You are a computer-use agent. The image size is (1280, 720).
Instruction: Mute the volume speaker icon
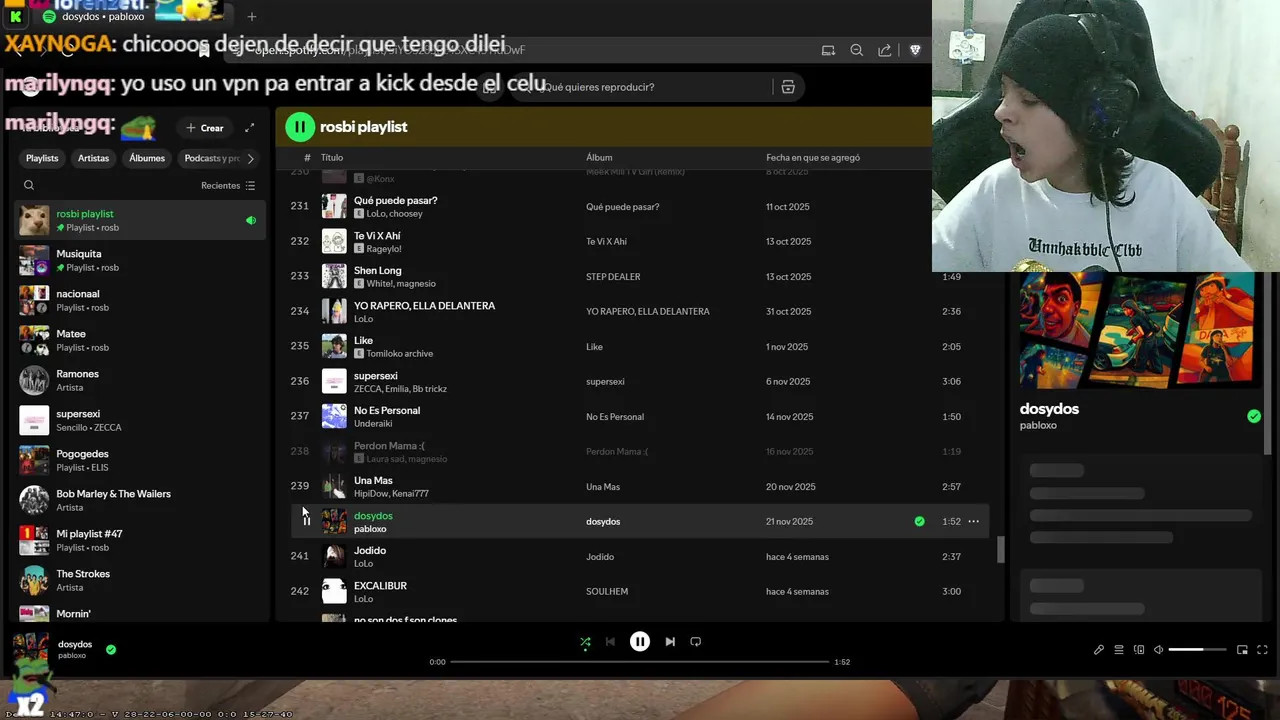coord(1159,650)
